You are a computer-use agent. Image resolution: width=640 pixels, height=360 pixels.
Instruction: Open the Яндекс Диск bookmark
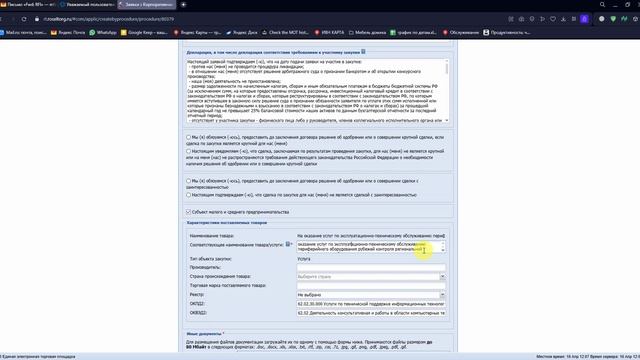tap(242, 32)
